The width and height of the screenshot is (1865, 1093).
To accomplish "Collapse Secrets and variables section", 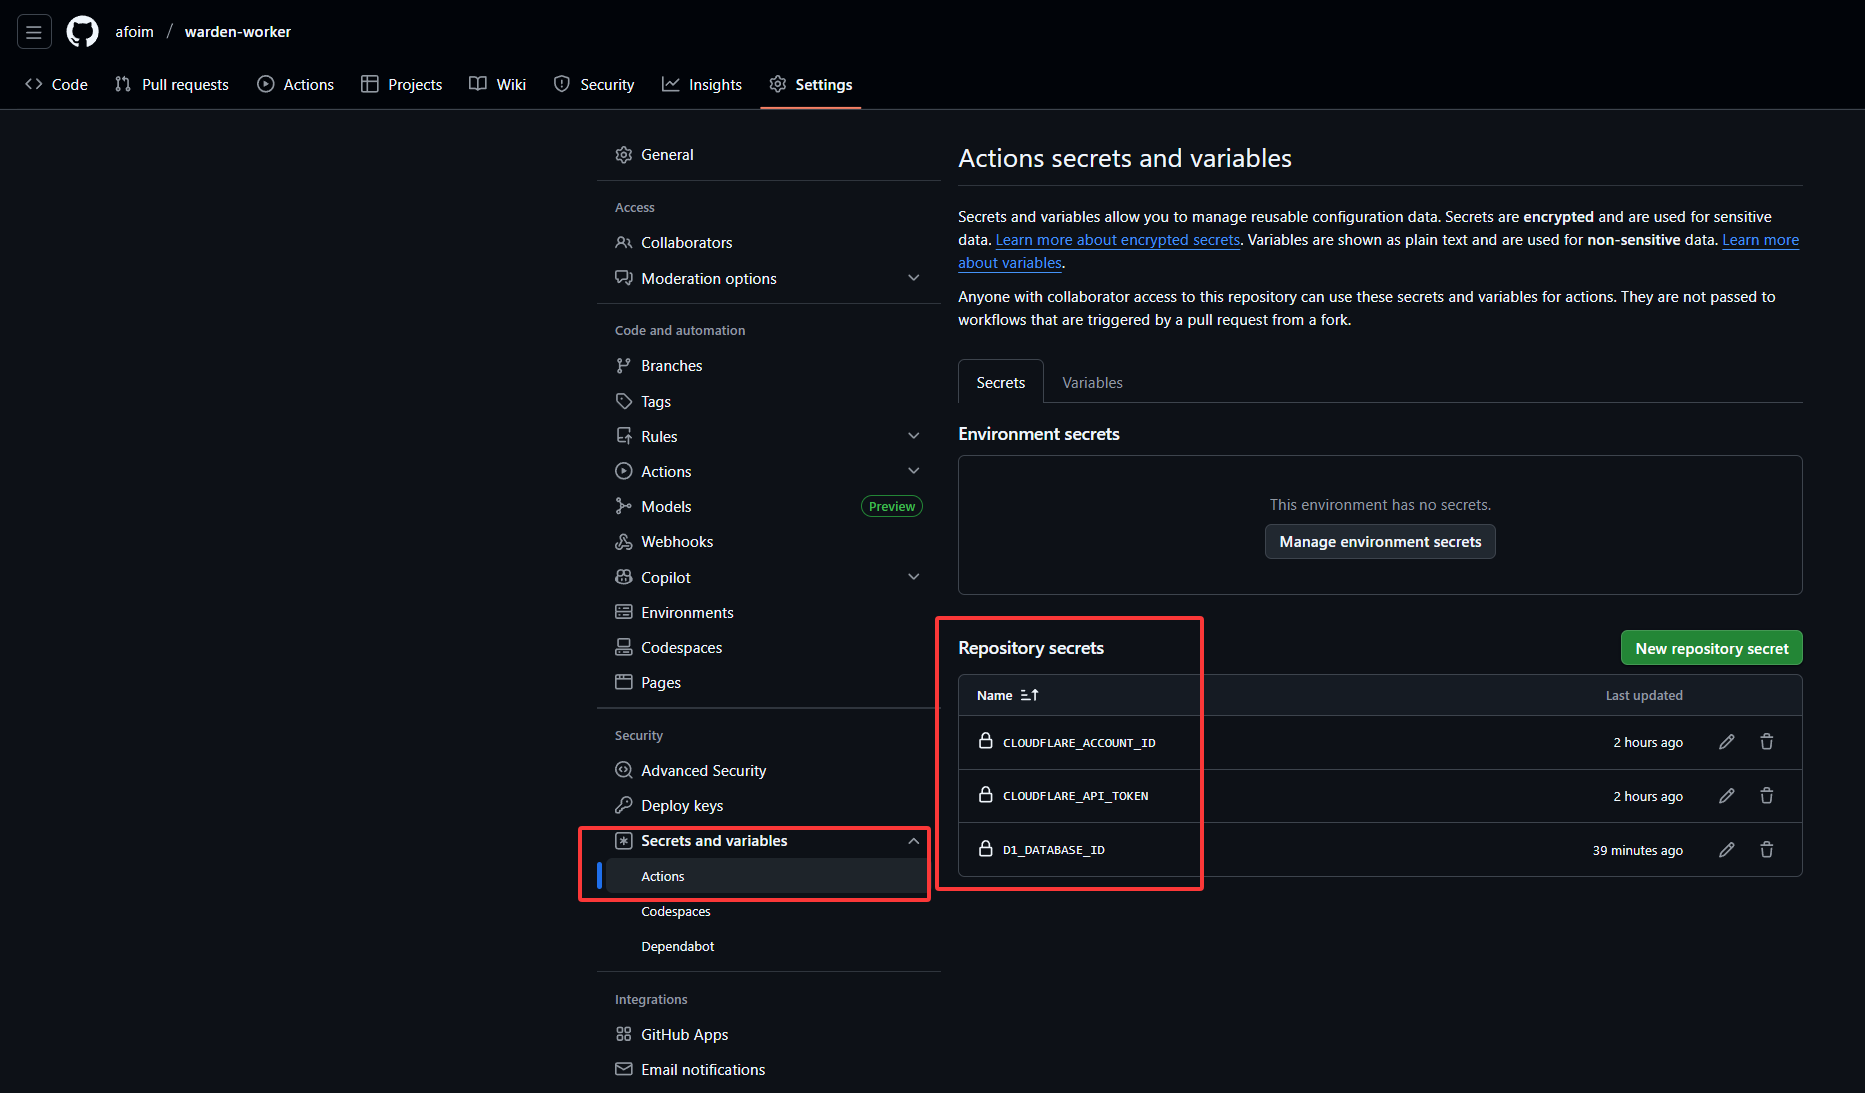I will pos(913,841).
